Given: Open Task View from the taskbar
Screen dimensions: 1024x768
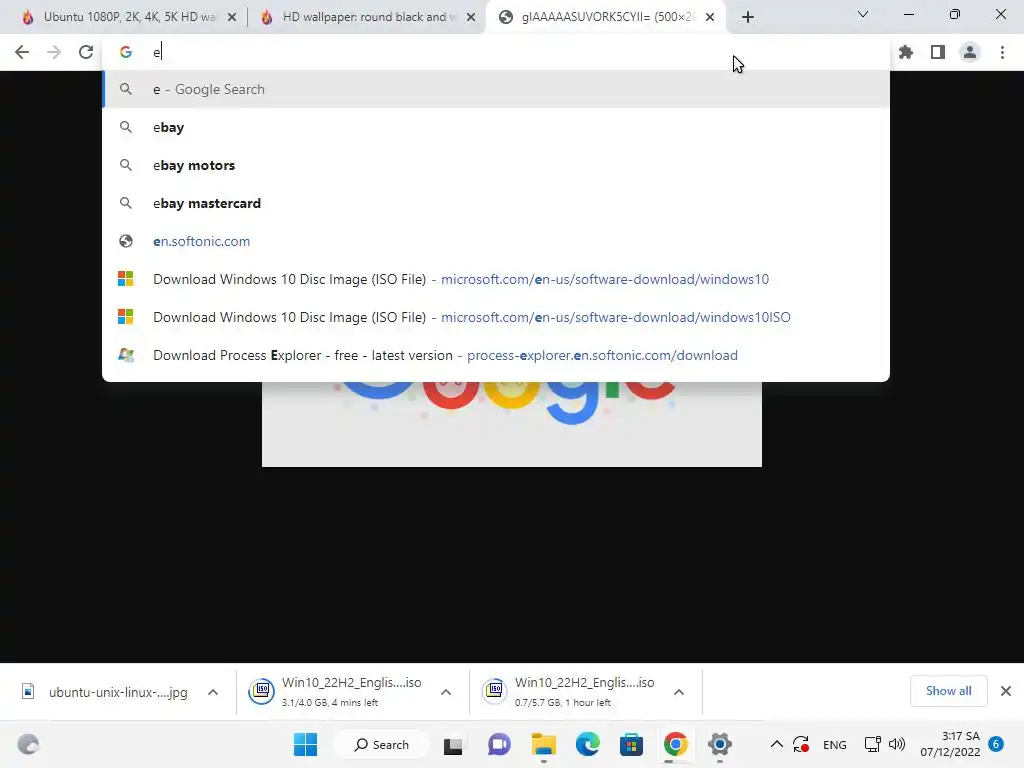Looking at the screenshot, I should pos(453,745).
